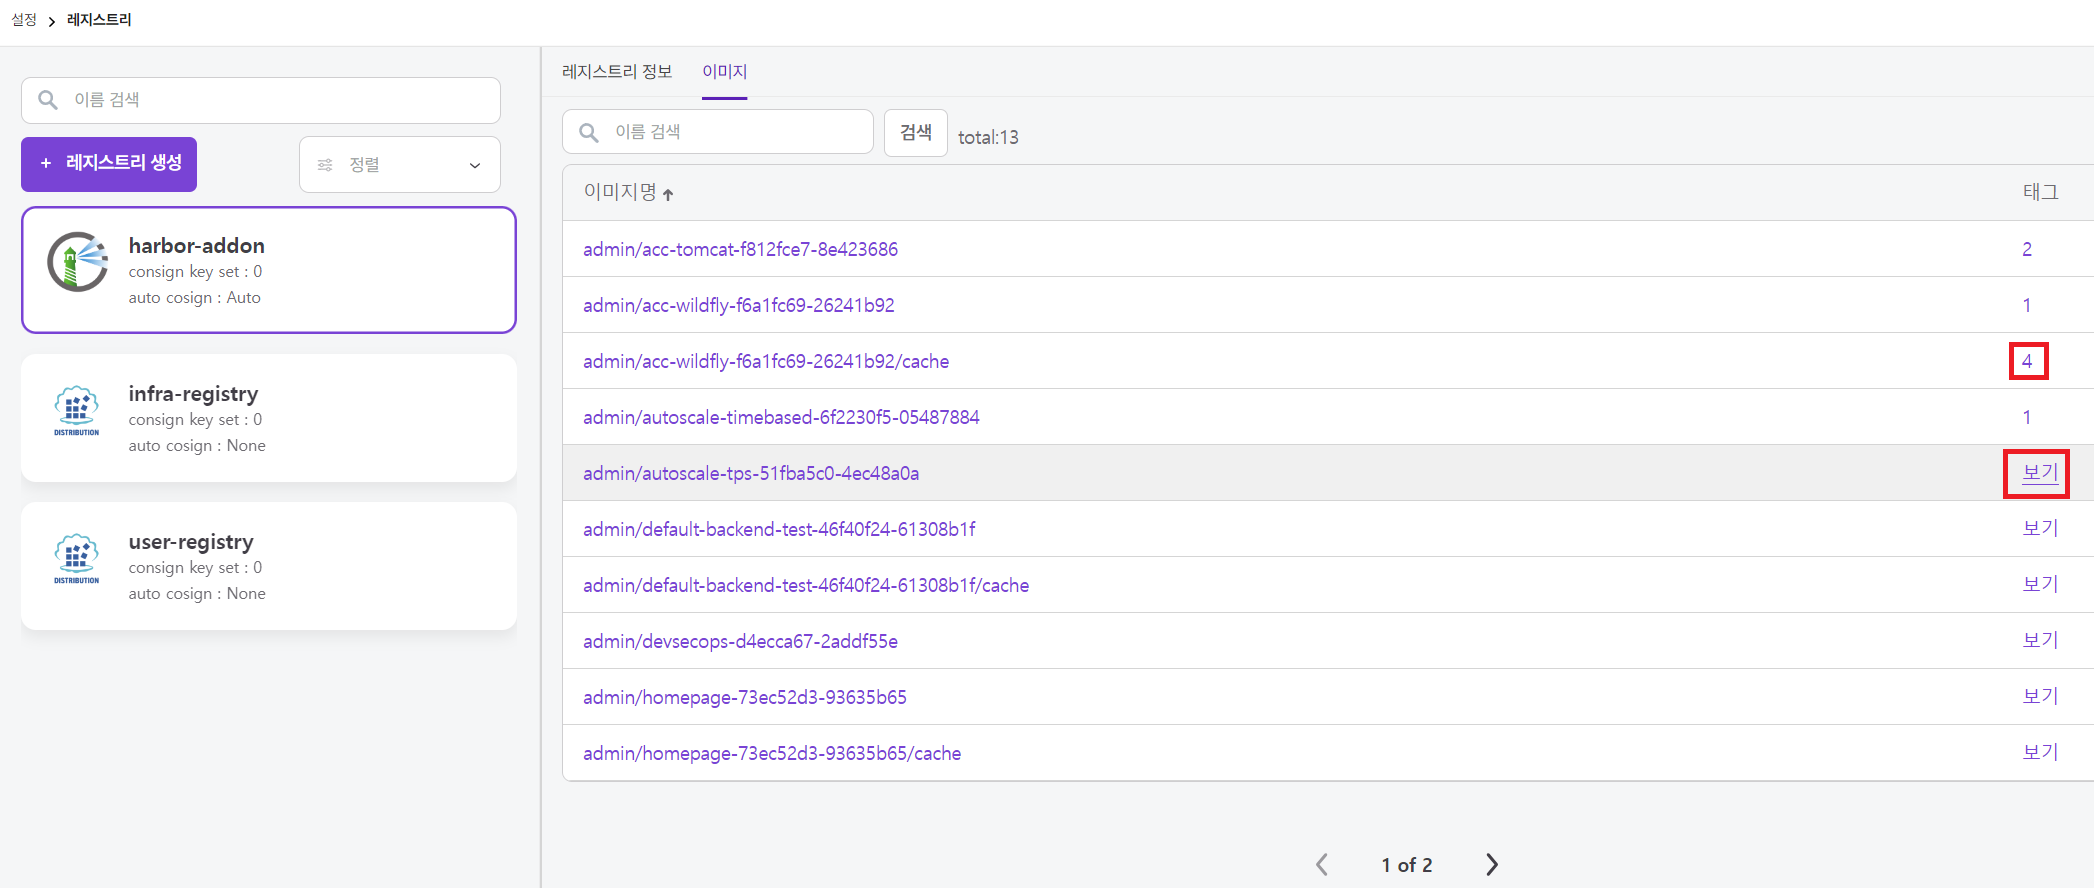The height and width of the screenshot is (888, 2094).
Task: Open image admin/autoscale-tps-51fba5c0-4ec48a0a
Action: (x=751, y=473)
